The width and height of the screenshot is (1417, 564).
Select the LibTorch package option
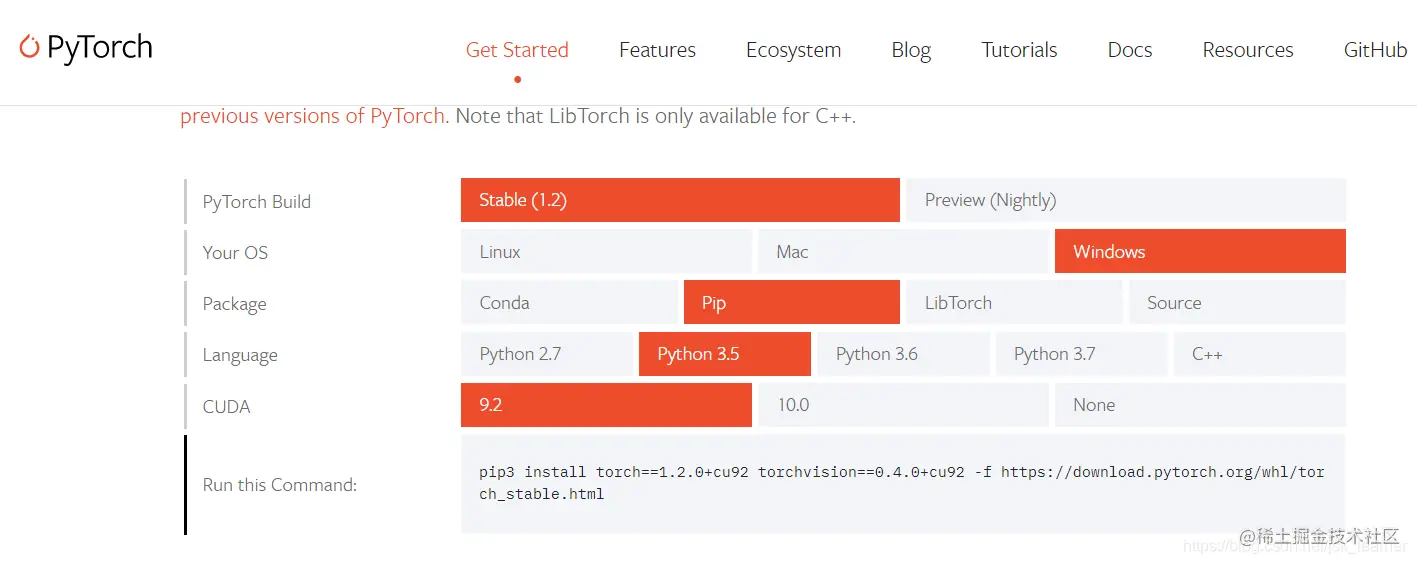(1014, 302)
